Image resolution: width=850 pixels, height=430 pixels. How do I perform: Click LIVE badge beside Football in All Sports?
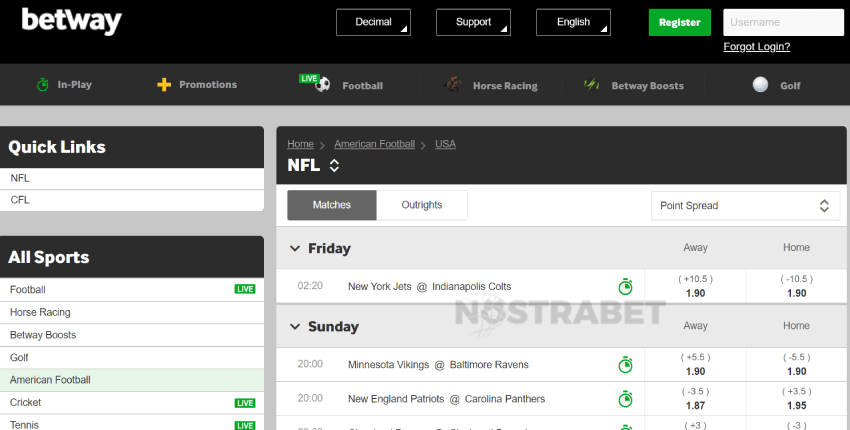coord(245,289)
